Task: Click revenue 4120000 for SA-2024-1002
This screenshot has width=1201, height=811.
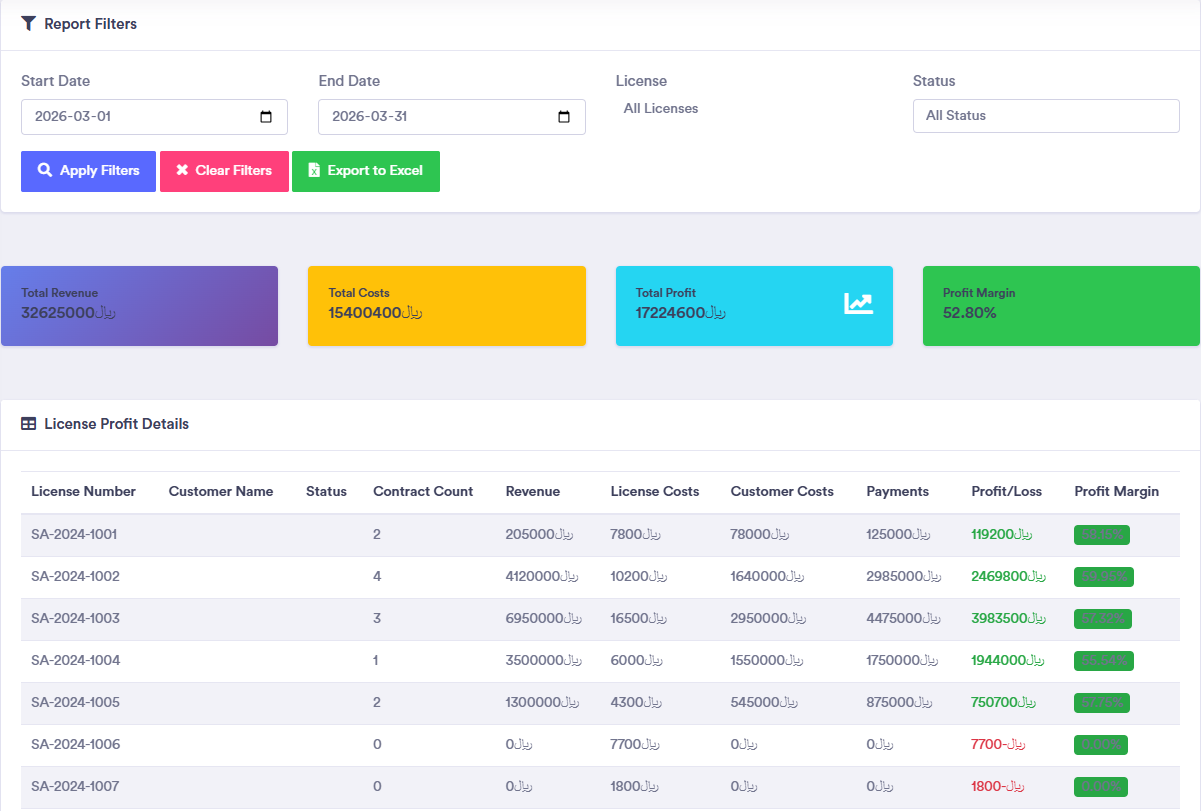Action: [543, 577]
